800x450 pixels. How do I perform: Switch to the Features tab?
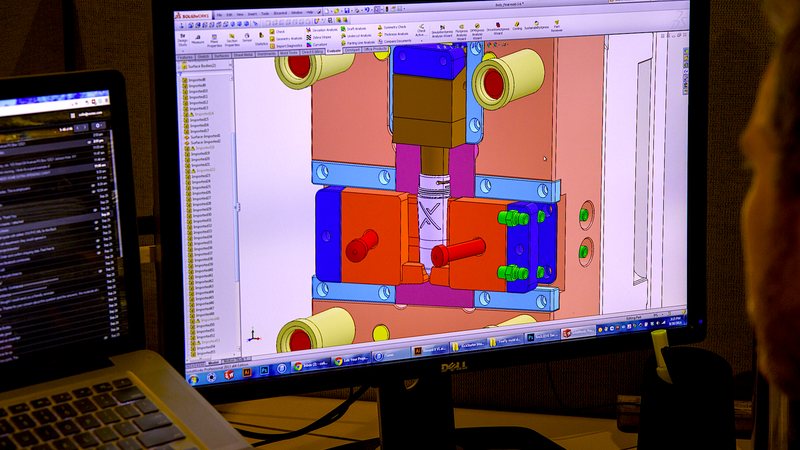(x=185, y=57)
